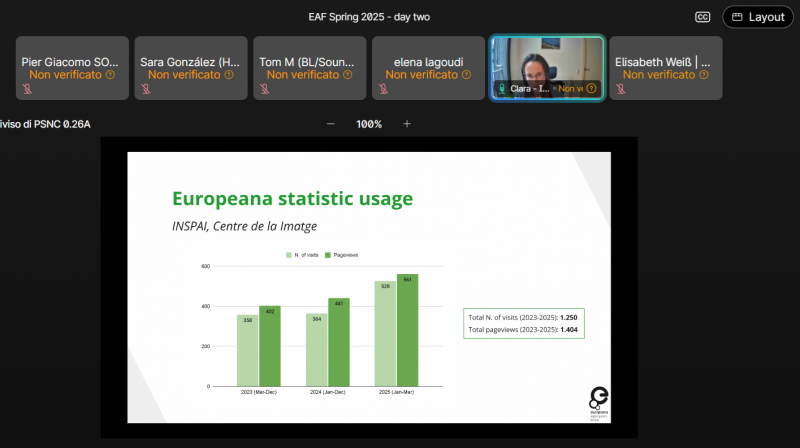The image size is (800, 448).
Task: Click active microphone icon on Clara tile
Action: tap(502, 89)
